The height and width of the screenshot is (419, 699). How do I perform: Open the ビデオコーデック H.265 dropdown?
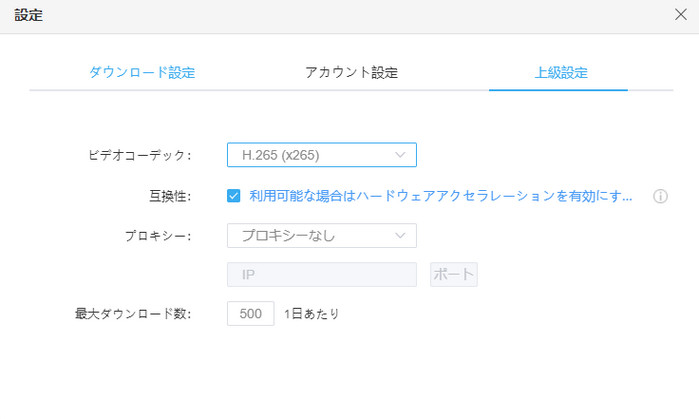pos(322,155)
